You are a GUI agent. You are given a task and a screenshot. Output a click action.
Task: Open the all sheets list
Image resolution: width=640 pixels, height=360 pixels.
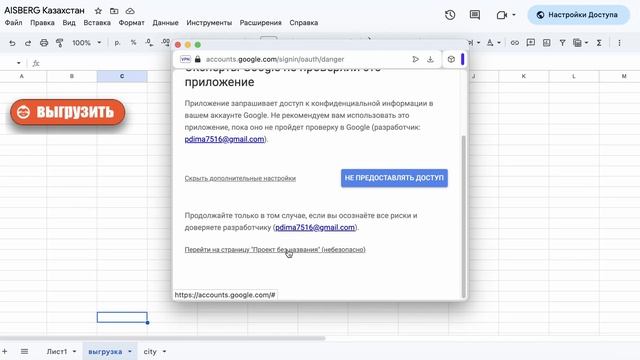click(x=24, y=351)
